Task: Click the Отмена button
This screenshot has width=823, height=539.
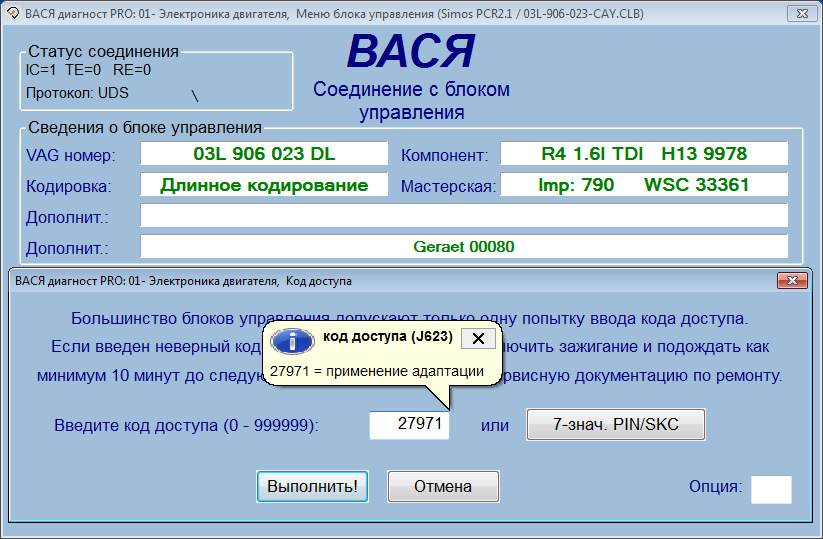Action: 443,487
